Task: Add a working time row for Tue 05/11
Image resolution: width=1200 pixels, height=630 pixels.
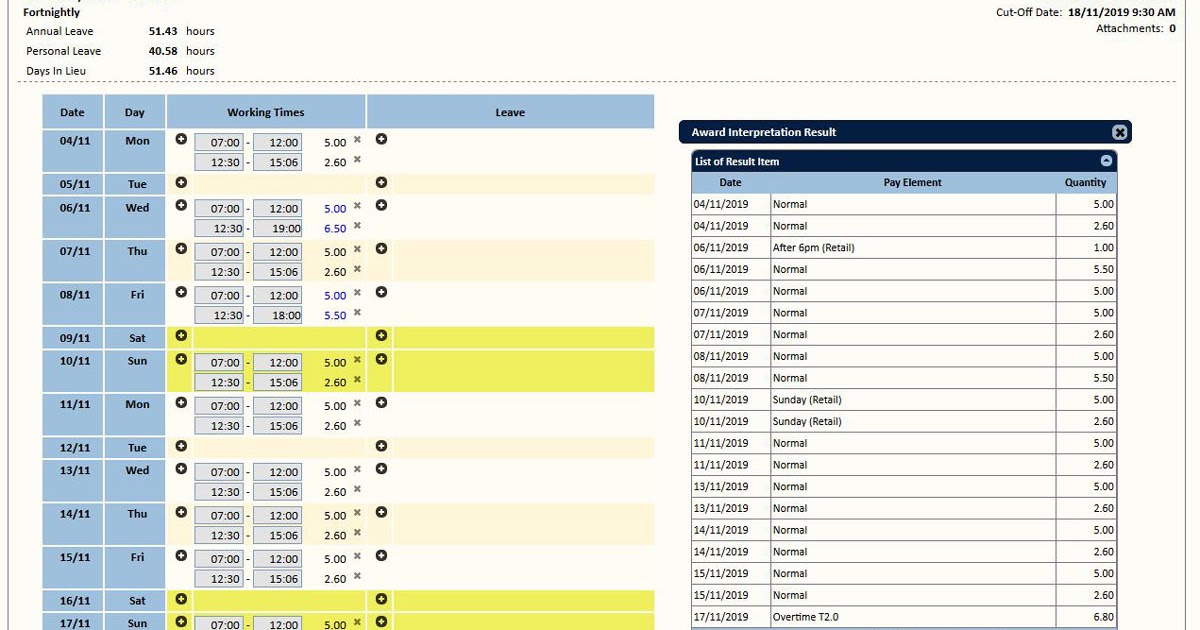Action: 180,183
